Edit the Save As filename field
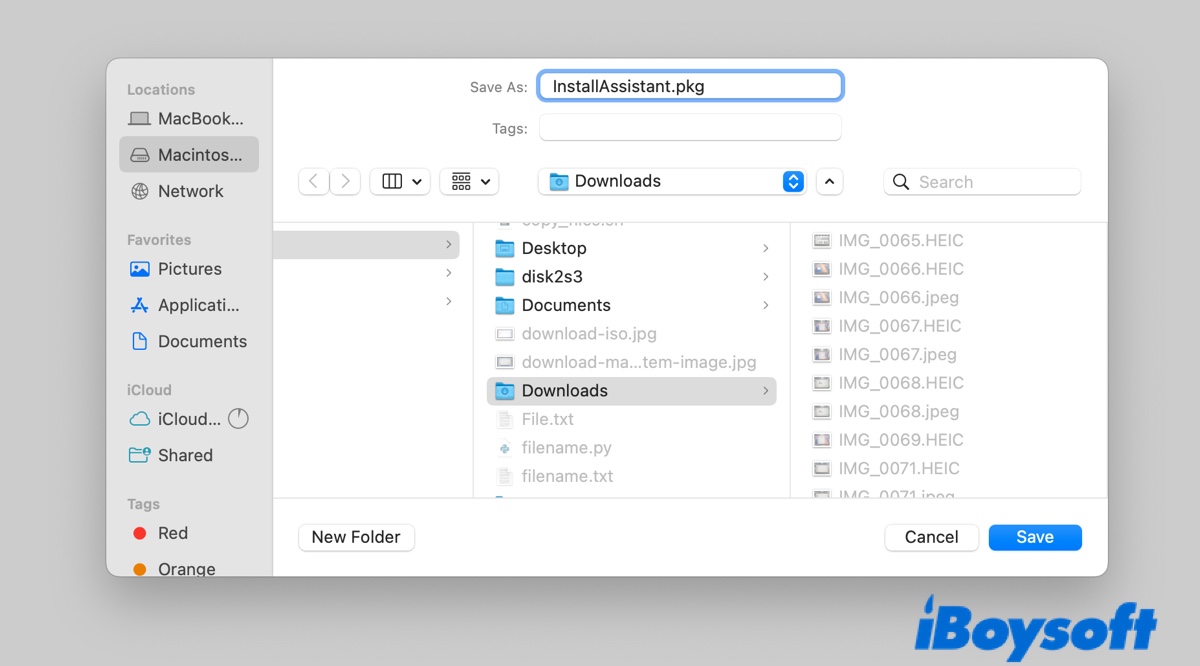Viewport: 1200px width, 666px height. 691,86
